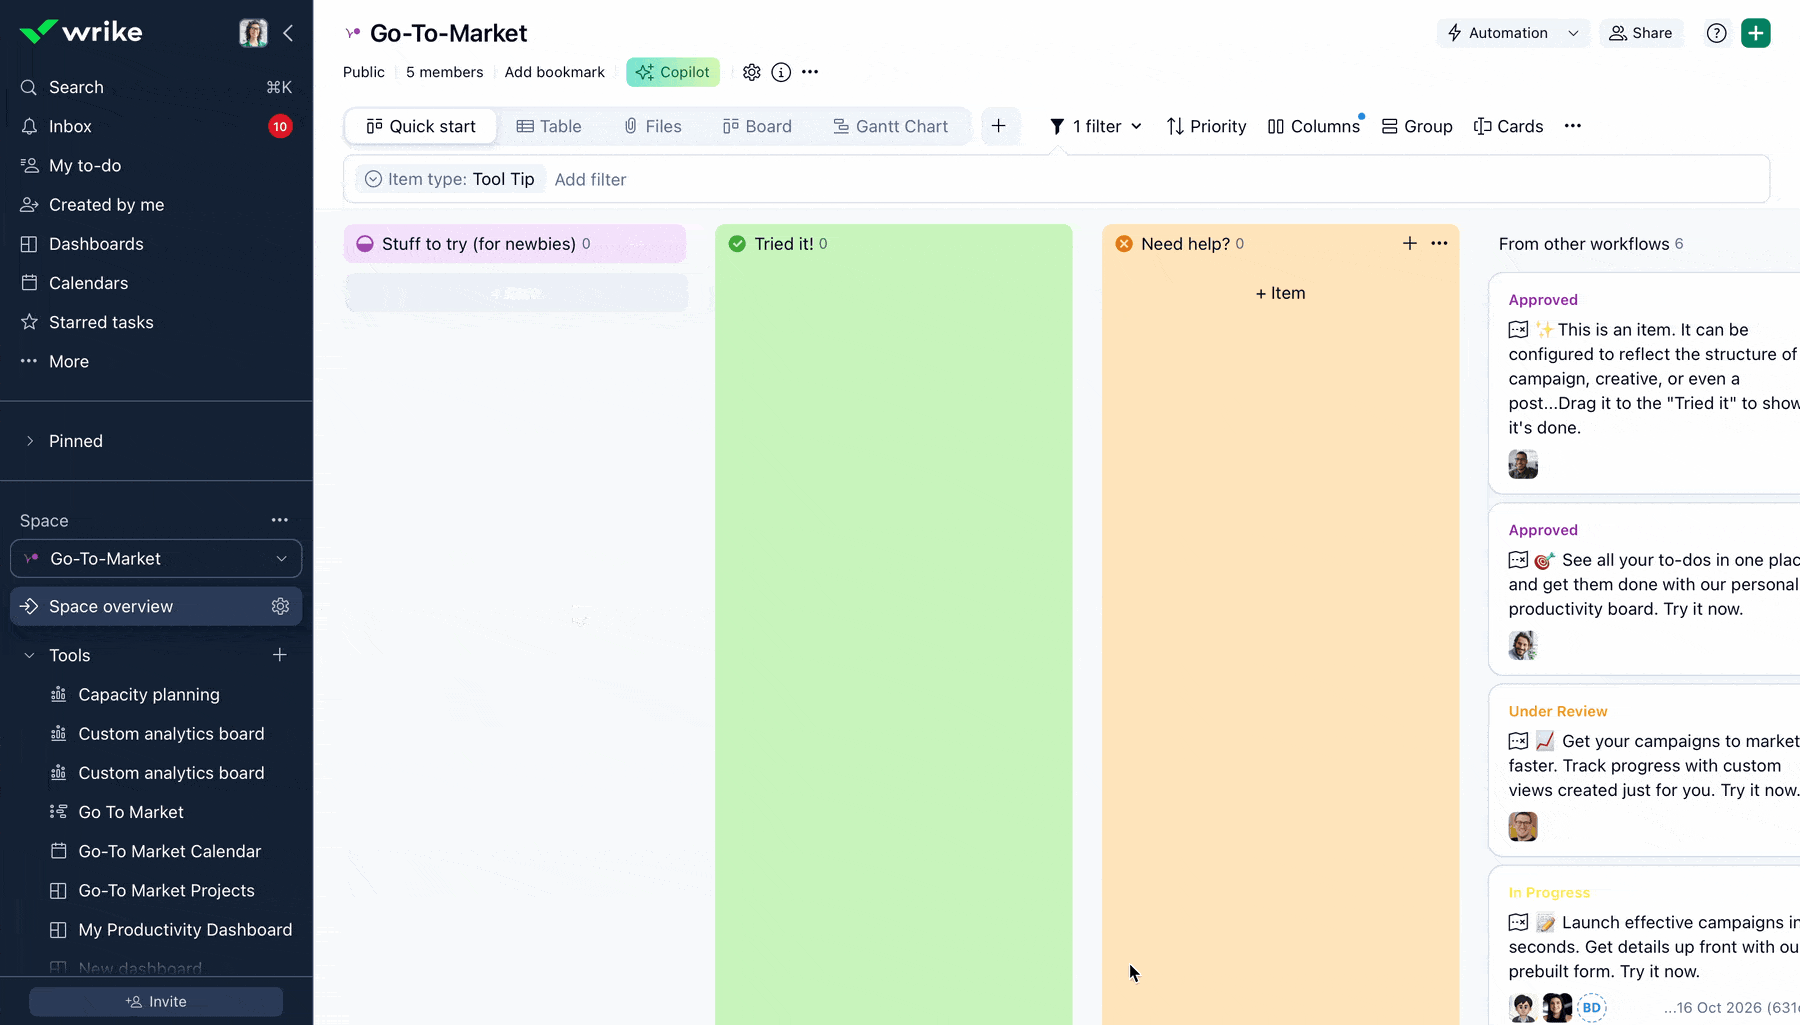Open the Need help column ellipsis menu

(x=1441, y=243)
